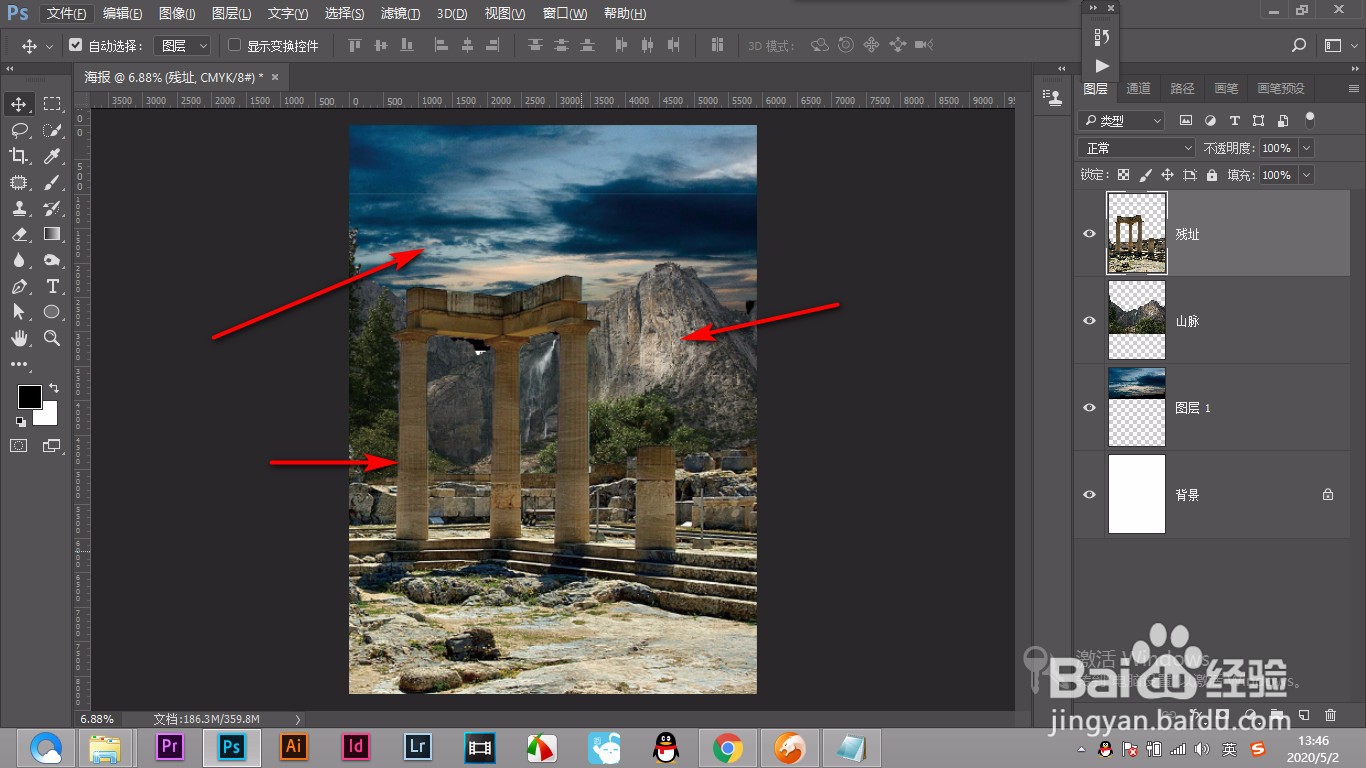The width and height of the screenshot is (1366, 768).
Task: Select the Quick Selection tool
Action: click(52, 130)
